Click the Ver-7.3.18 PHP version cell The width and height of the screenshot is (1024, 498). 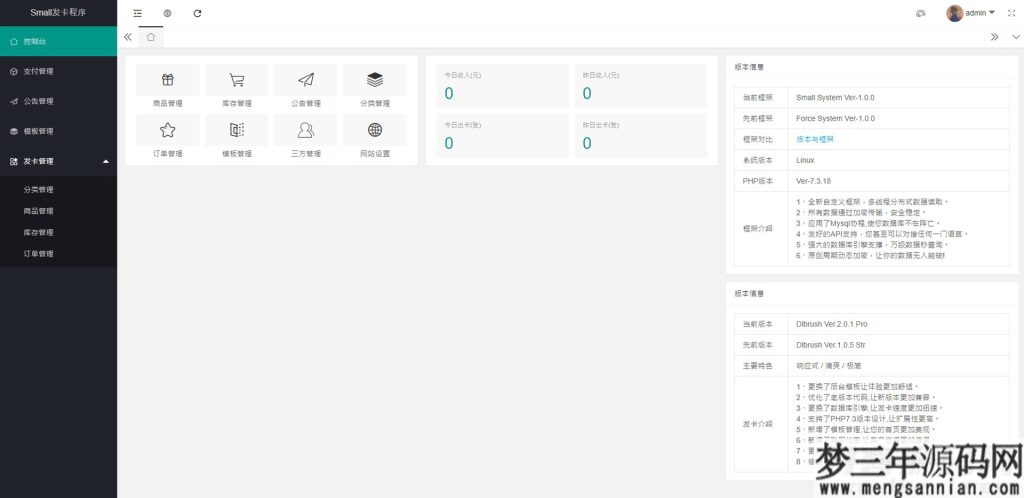(898, 181)
